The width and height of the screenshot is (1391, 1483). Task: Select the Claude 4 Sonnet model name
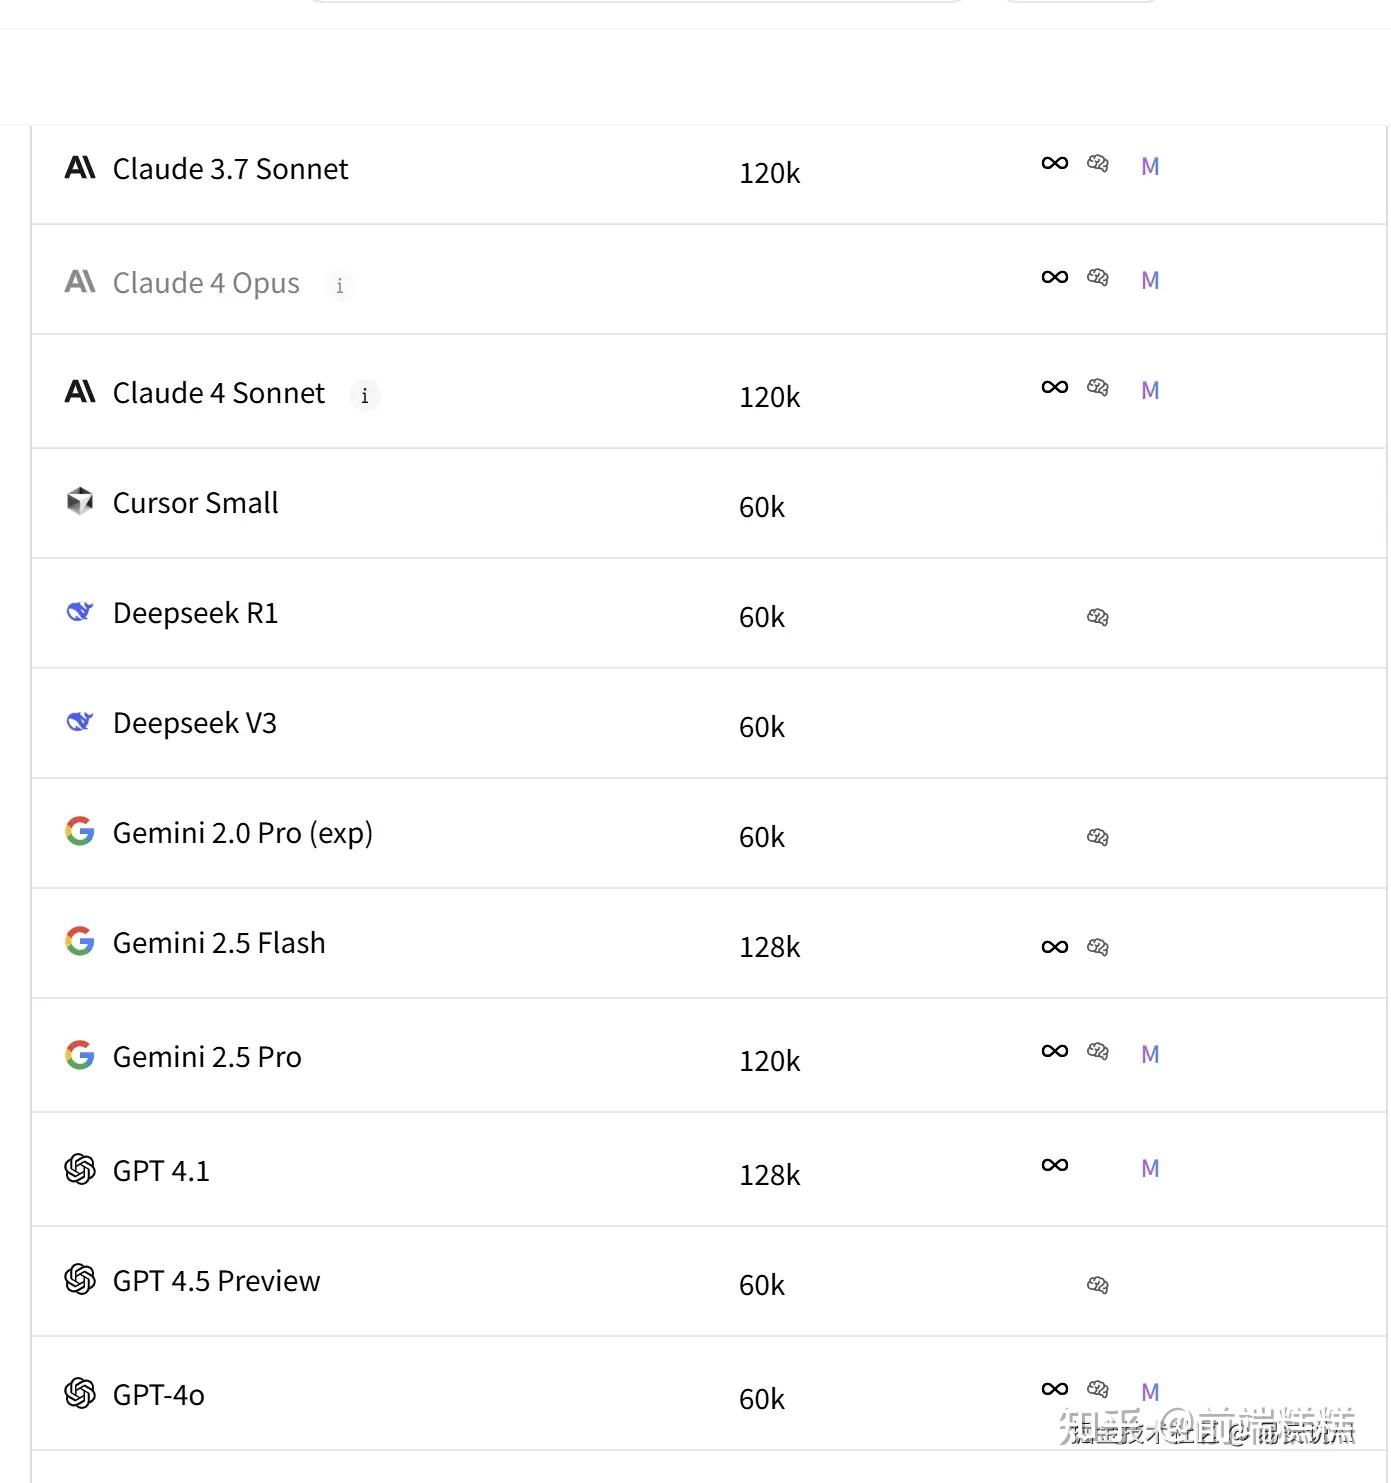pos(219,393)
